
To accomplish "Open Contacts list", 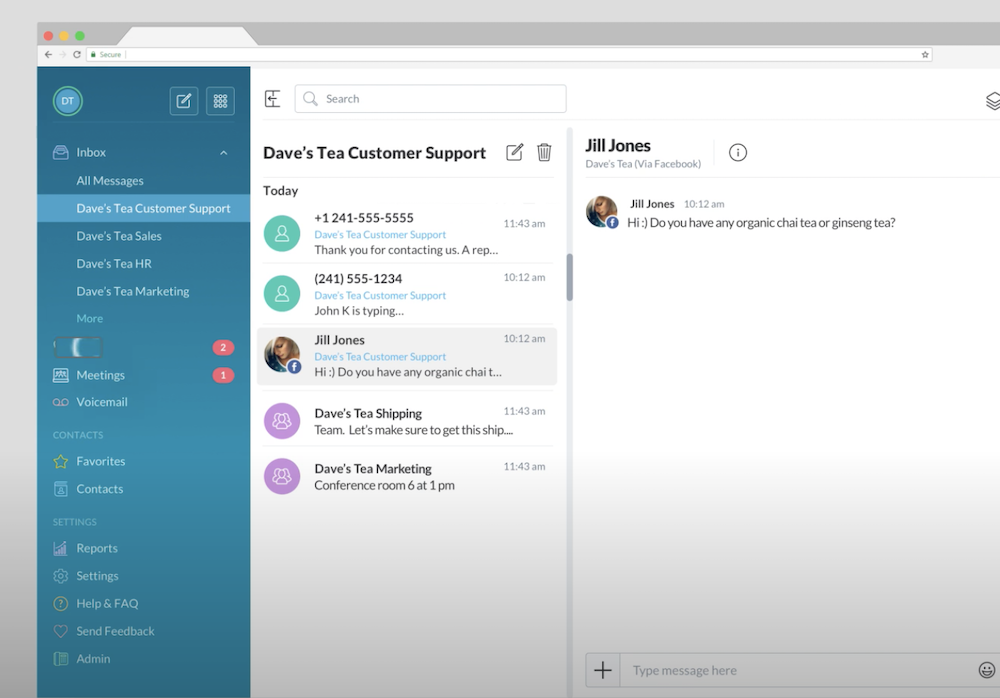I will pos(99,489).
